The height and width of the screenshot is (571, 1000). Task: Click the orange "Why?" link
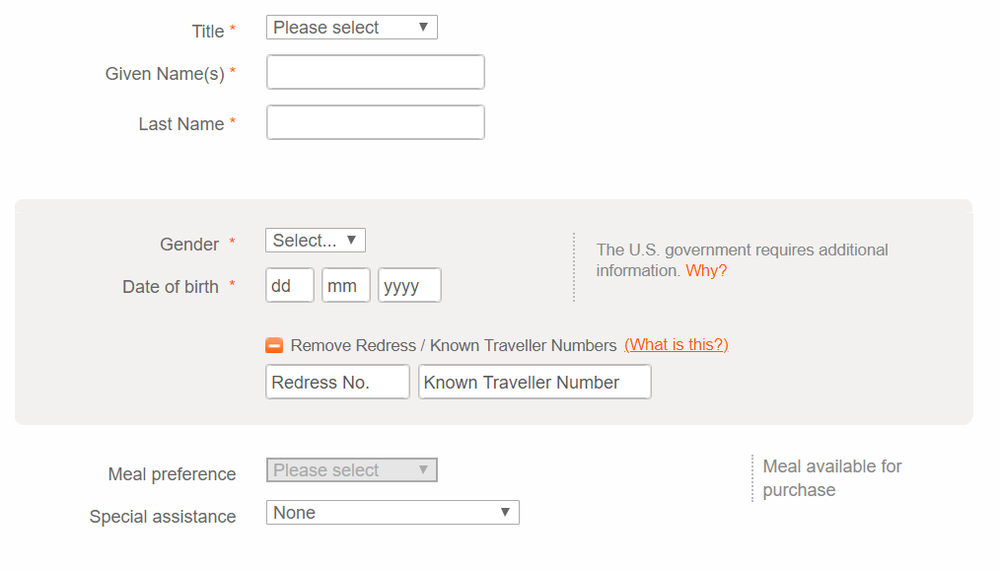tap(706, 271)
